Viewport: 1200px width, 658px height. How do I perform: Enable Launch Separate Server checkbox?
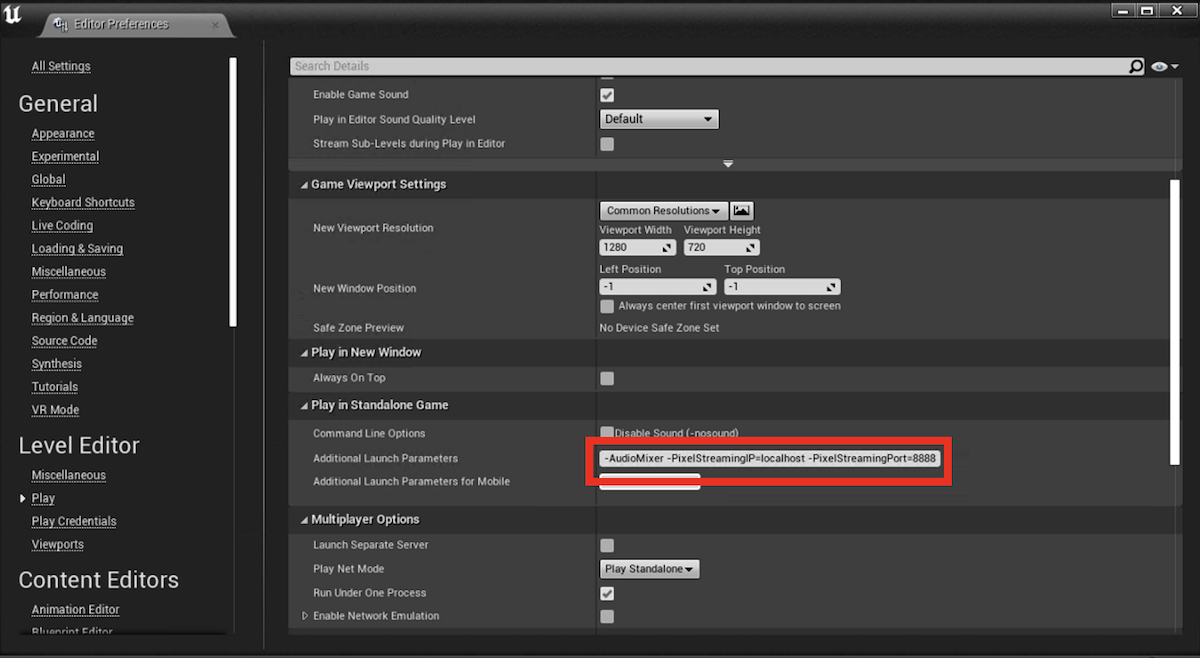(x=607, y=545)
